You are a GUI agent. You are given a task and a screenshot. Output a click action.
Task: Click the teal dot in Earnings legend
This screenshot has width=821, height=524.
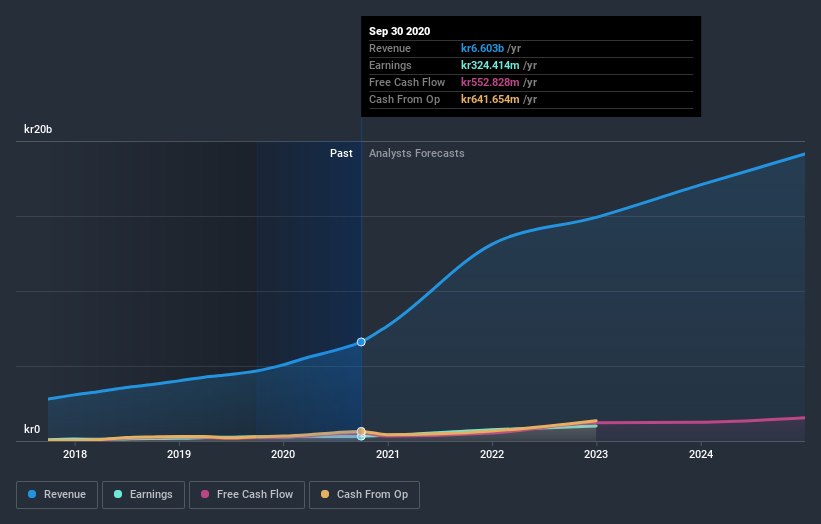tap(118, 494)
